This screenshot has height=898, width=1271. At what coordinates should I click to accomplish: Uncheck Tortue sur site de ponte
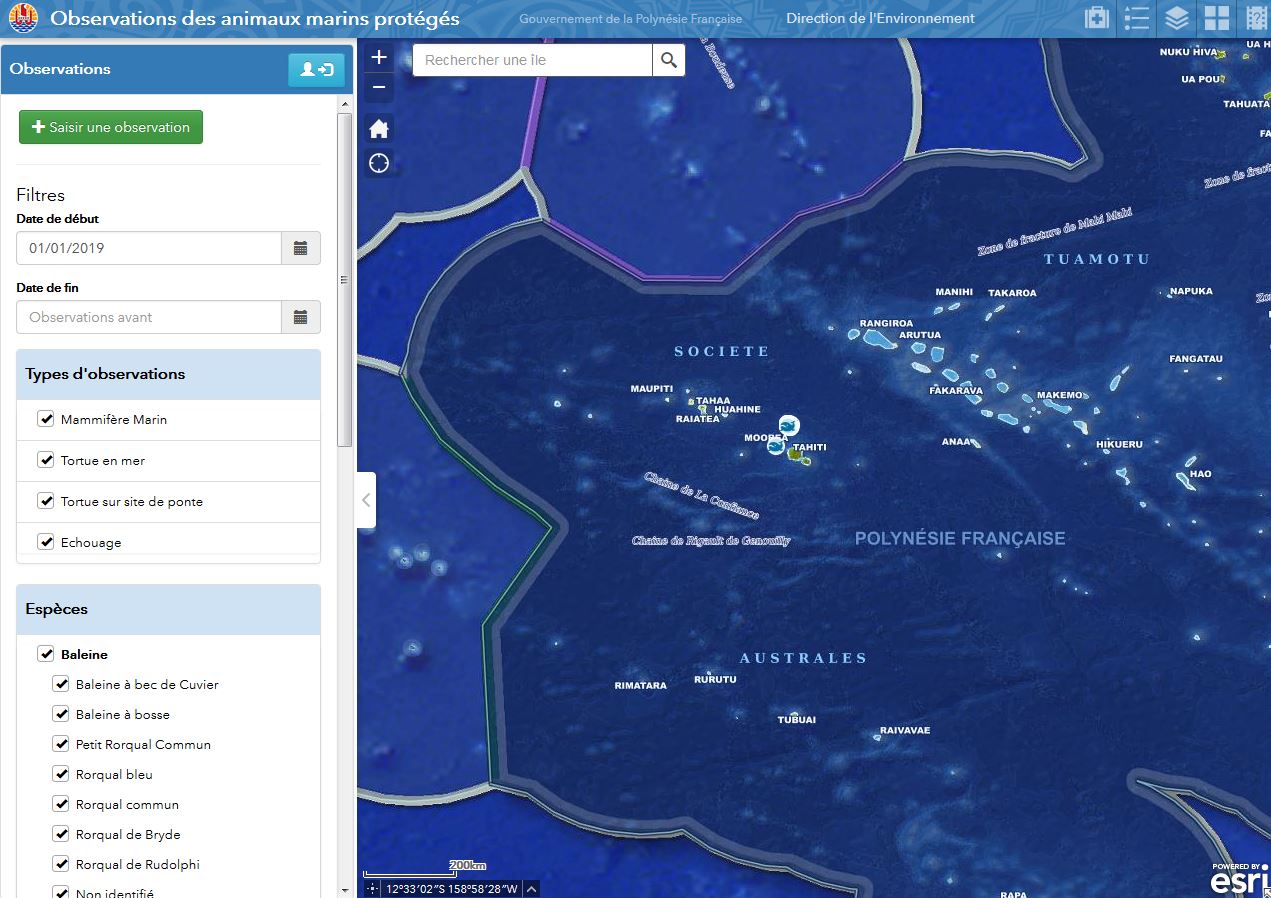click(46, 501)
